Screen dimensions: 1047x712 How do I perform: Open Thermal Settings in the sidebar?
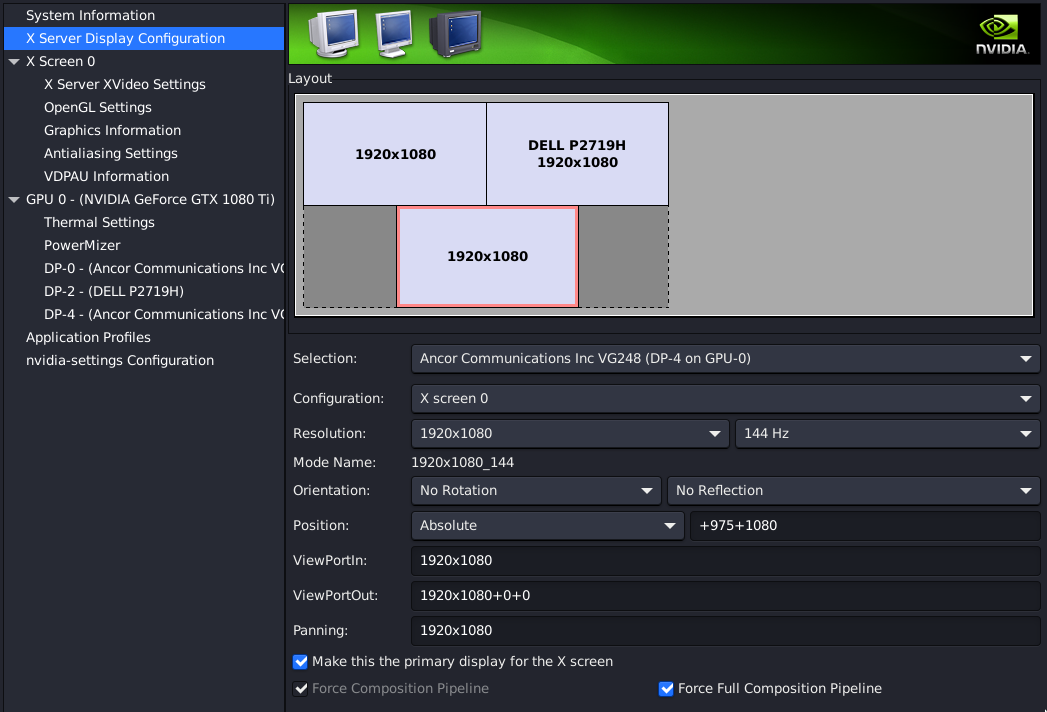click(99, 223)
